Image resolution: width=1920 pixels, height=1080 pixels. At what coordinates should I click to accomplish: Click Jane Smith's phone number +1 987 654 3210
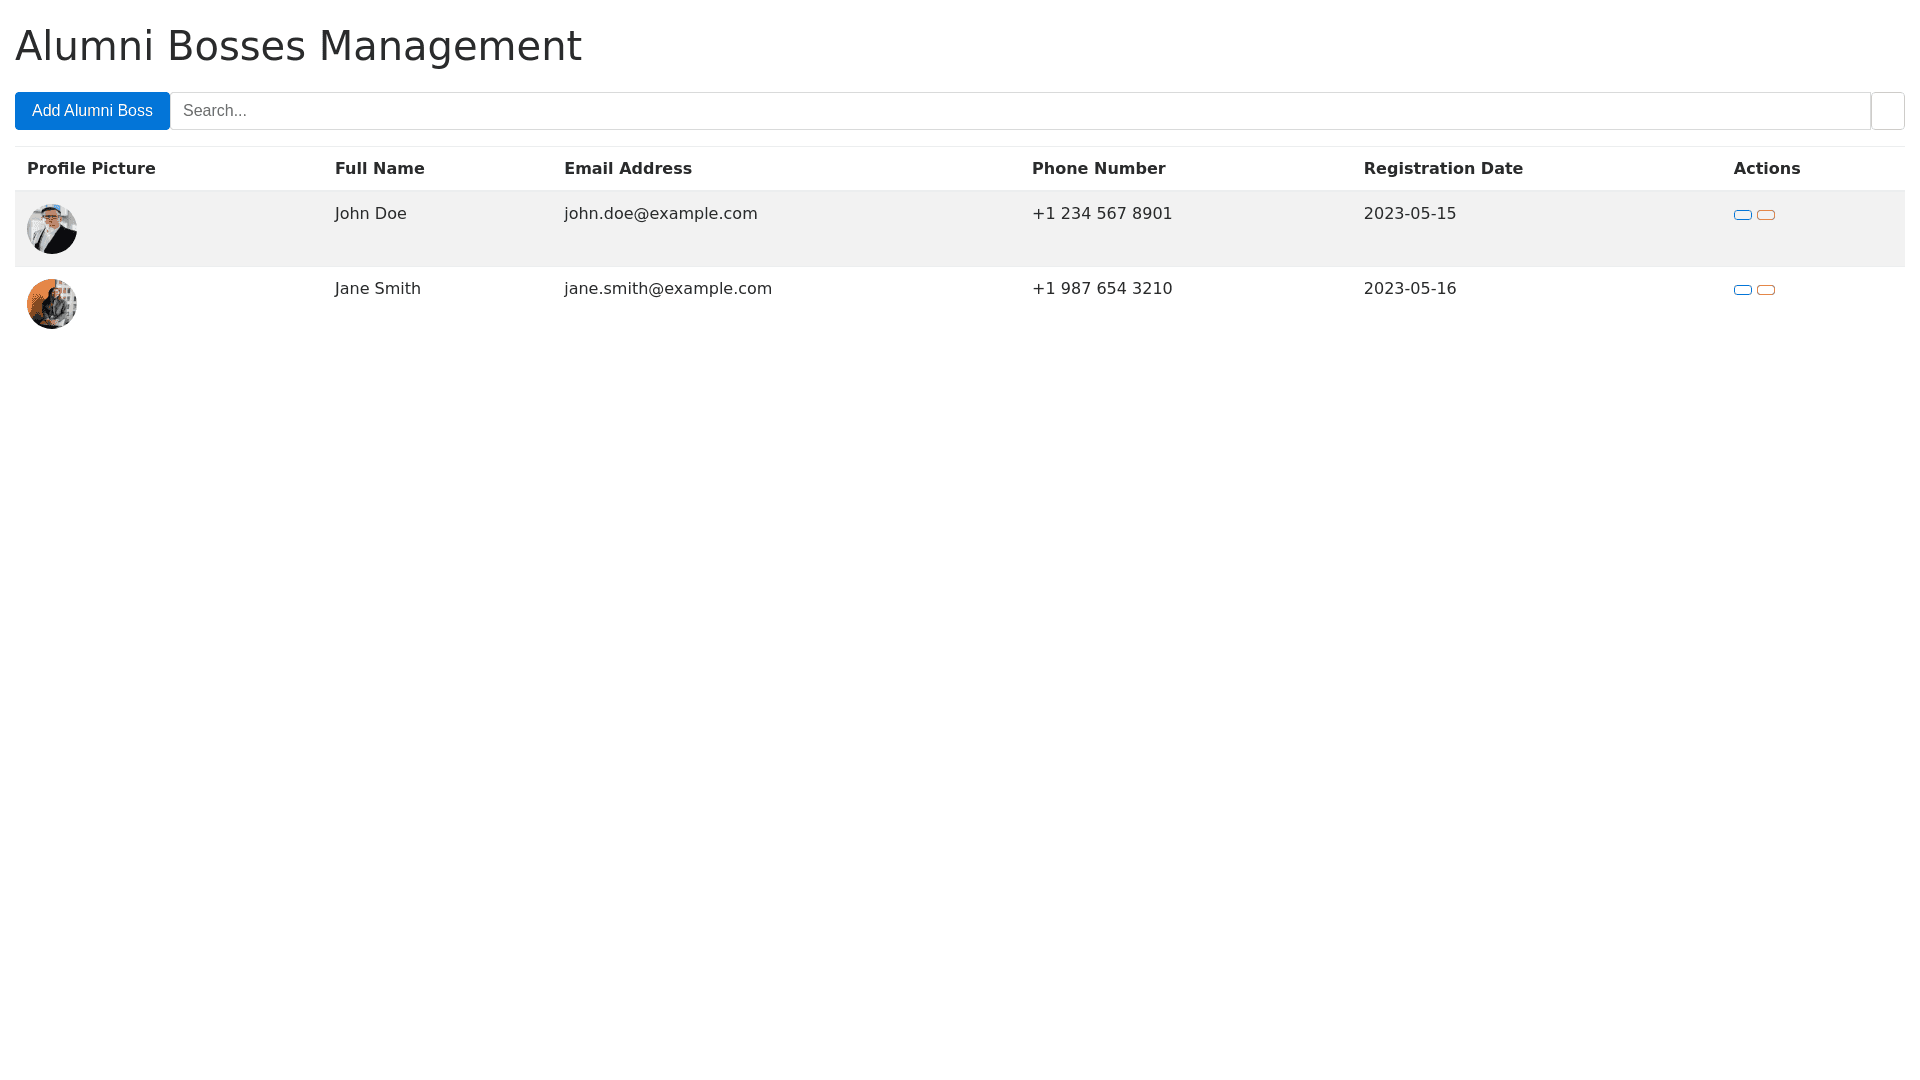pyautogui.click(x=1101, y=289)
